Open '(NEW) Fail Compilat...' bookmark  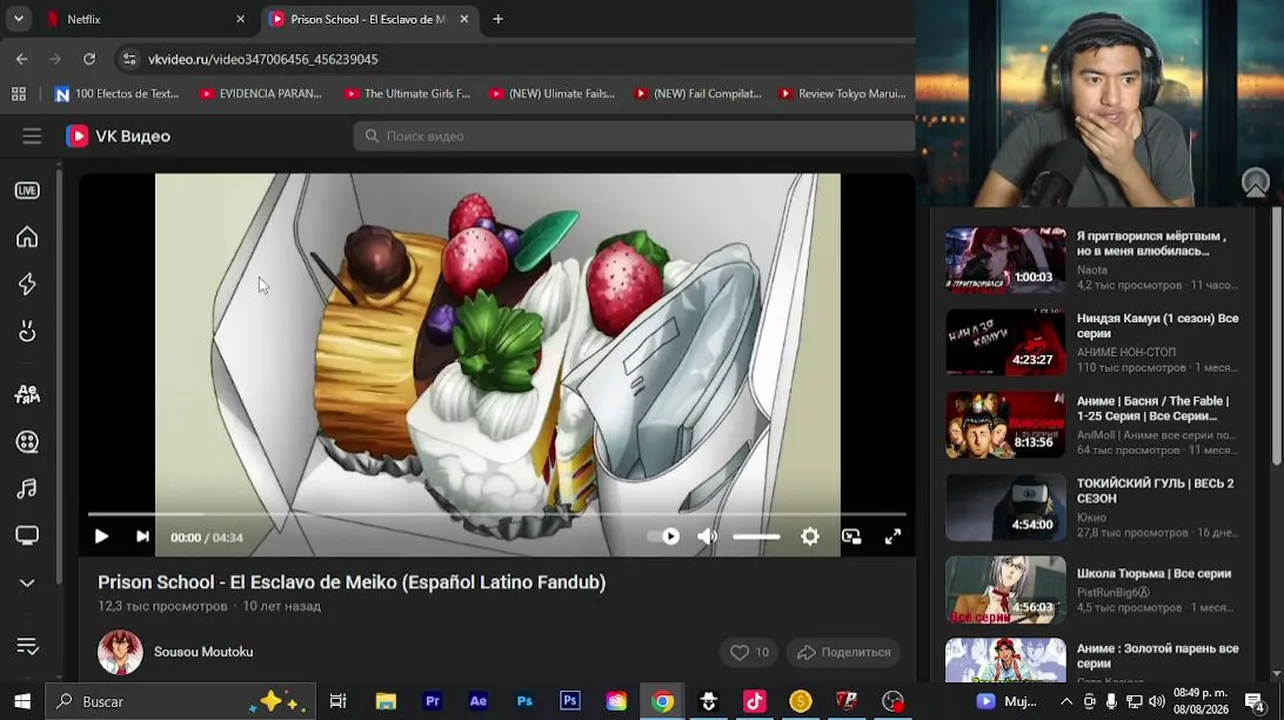[x=698, y=94]
